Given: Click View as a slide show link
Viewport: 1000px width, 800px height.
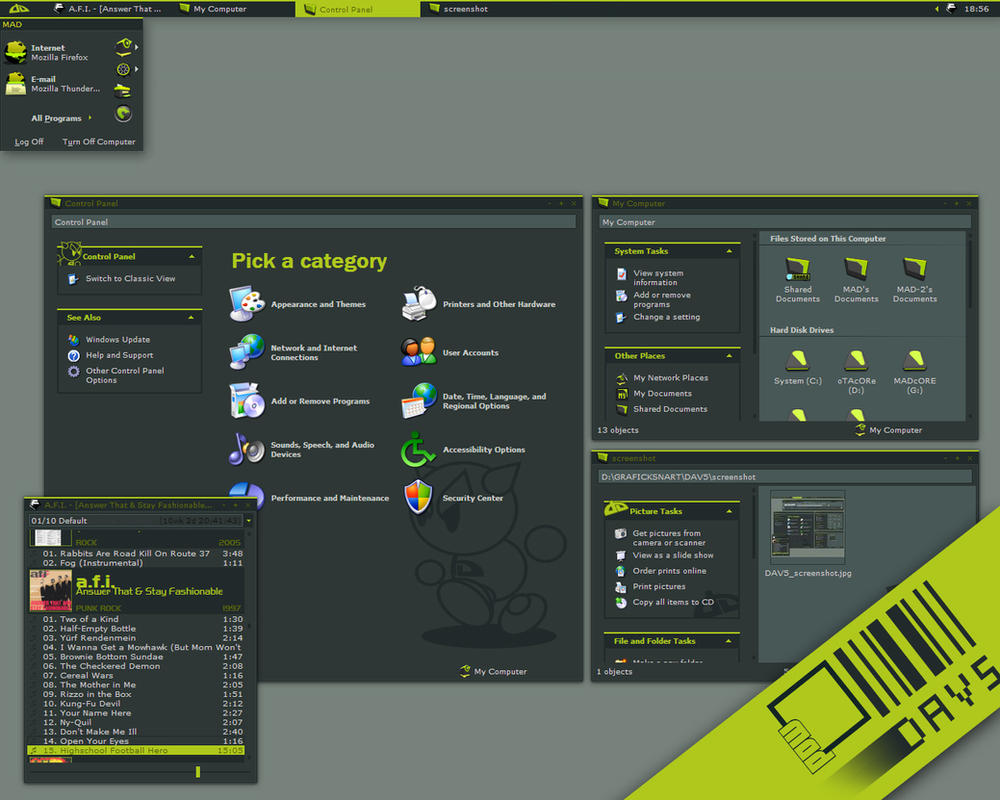Looking at the screenshot, I should click(x=673, y=556).
